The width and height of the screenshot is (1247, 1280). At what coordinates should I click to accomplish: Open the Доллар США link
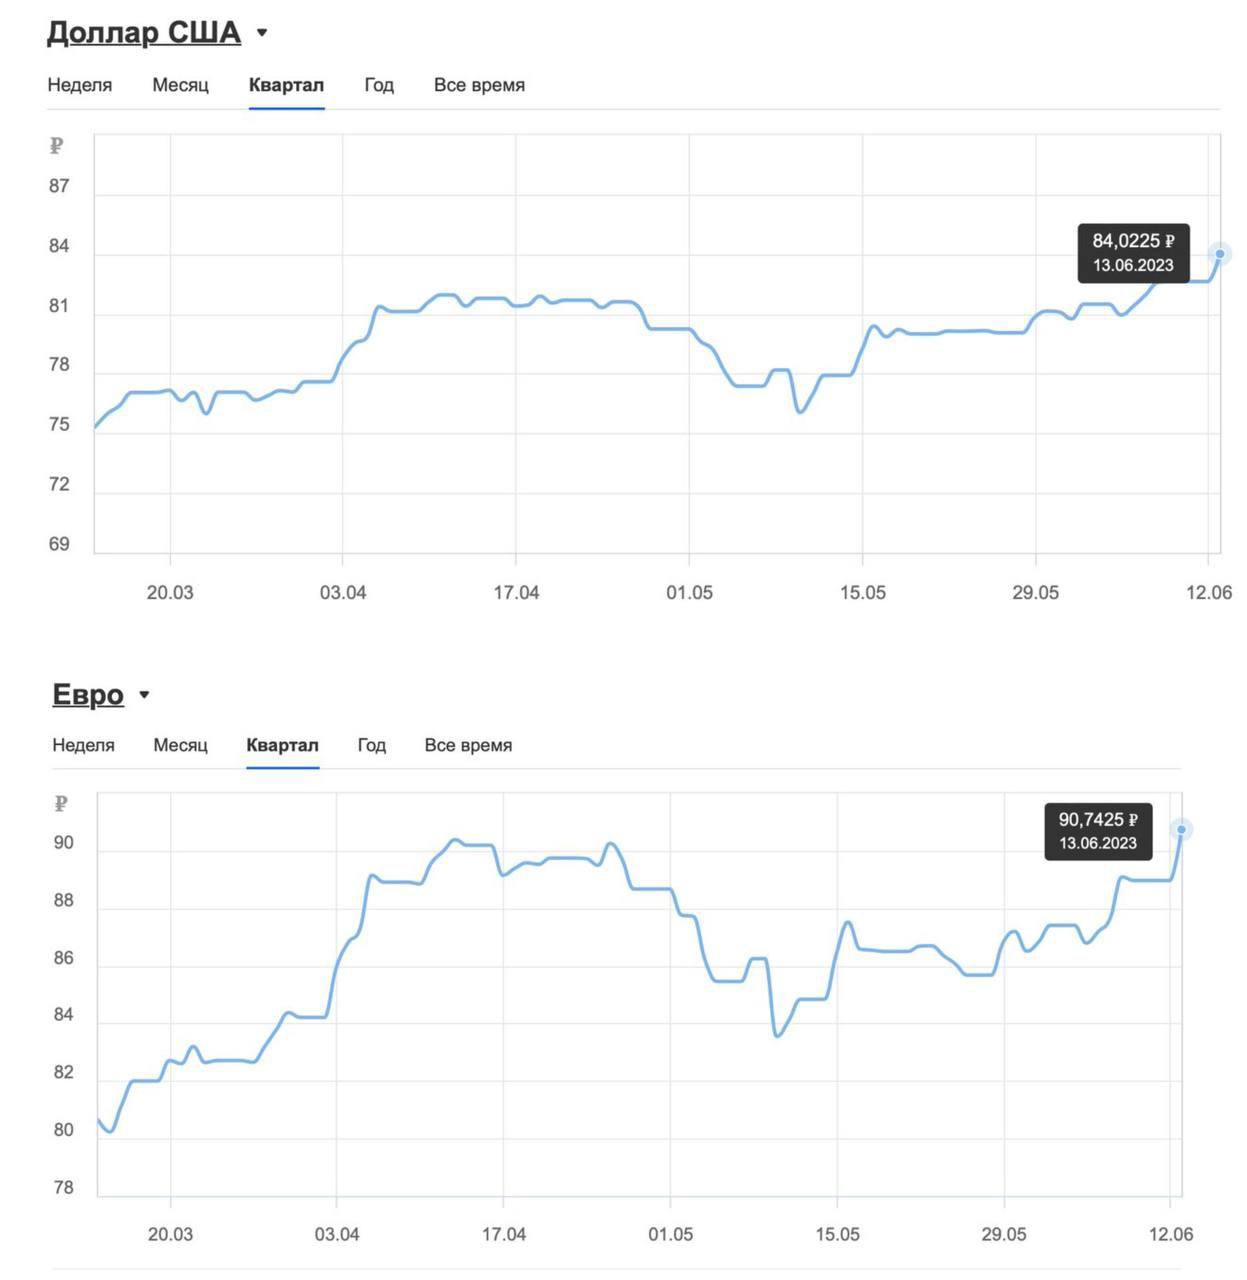(x=143, y=30)
